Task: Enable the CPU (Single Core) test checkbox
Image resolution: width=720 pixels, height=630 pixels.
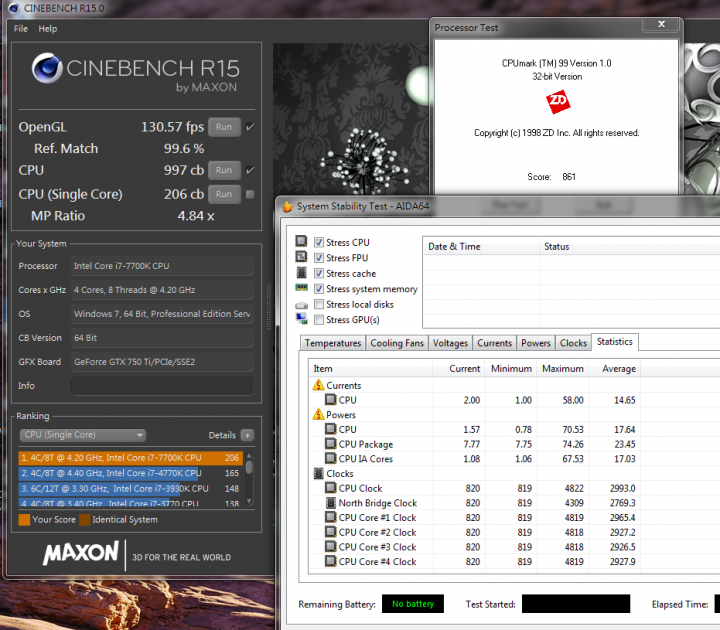Action: pyautogui.click(x=250, y=194)
